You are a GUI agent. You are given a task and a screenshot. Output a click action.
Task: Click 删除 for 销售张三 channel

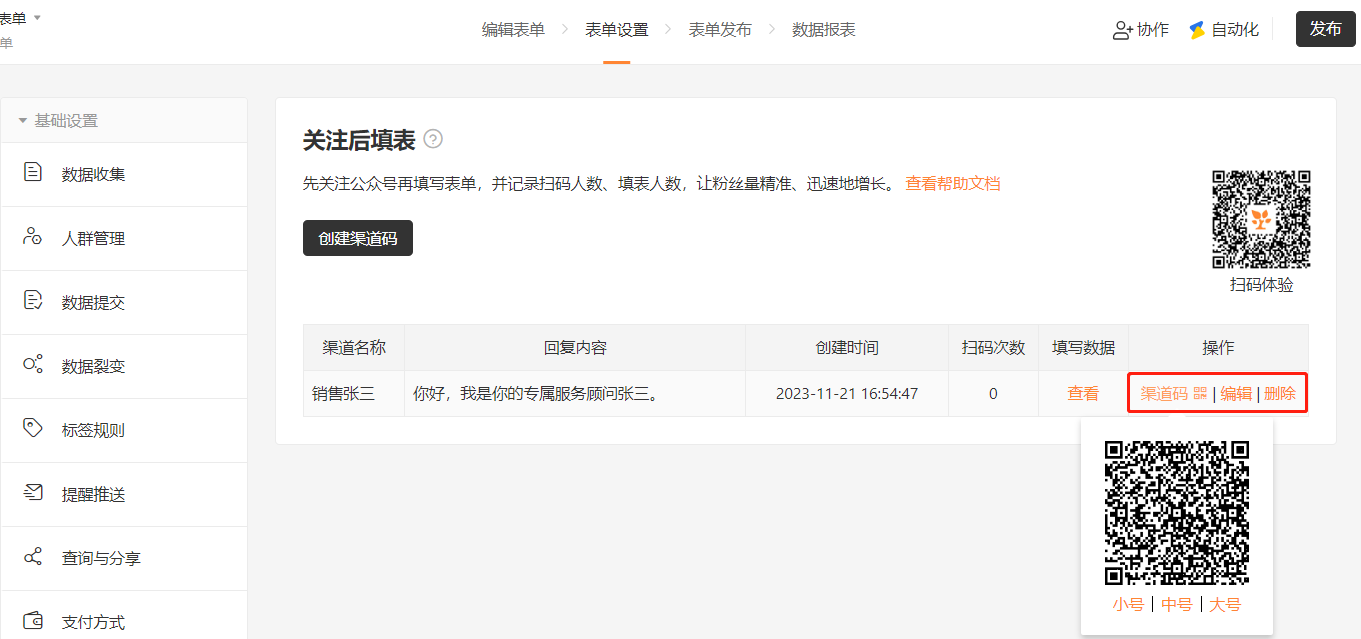click(x=1280, y=394)
